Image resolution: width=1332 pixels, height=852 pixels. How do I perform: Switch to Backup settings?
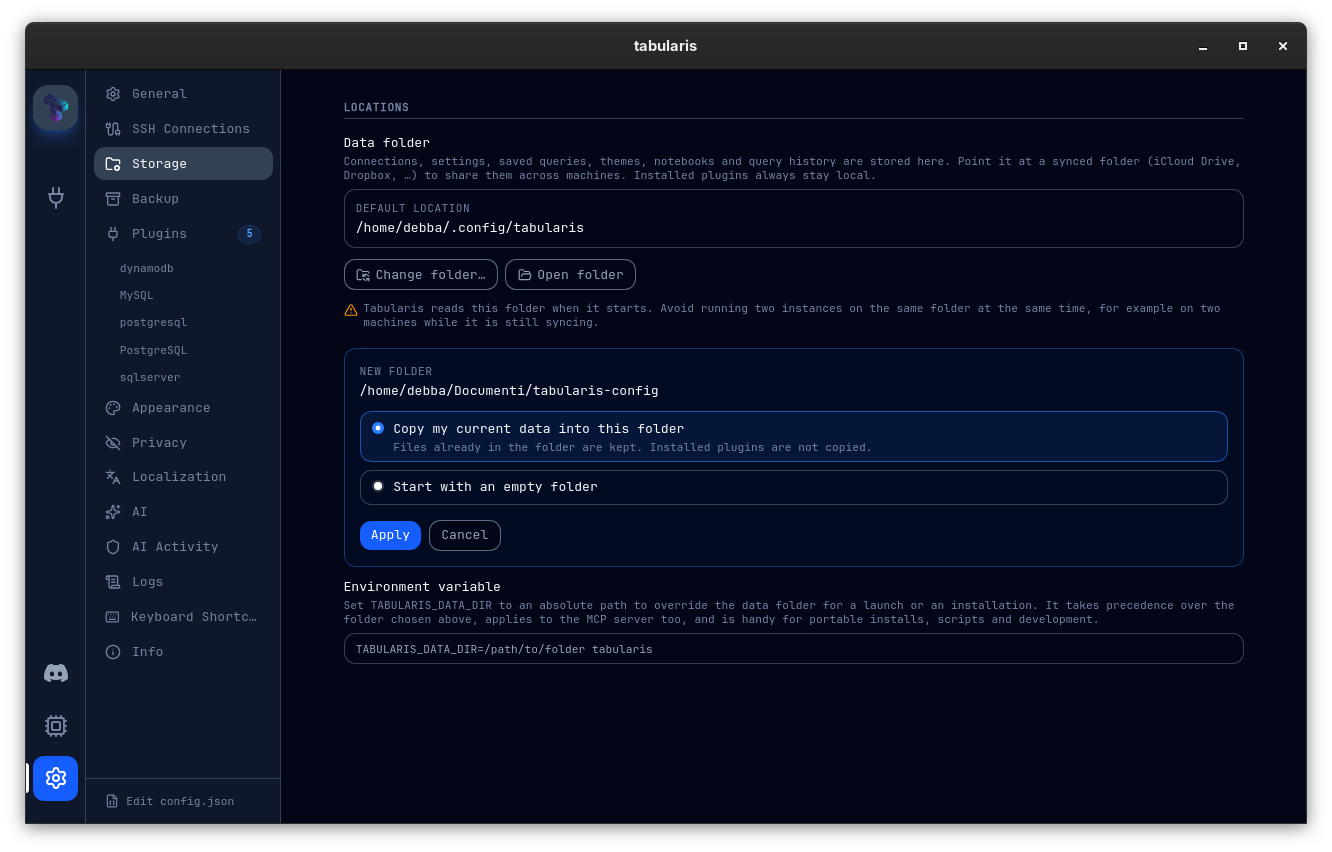pos(183,199)
